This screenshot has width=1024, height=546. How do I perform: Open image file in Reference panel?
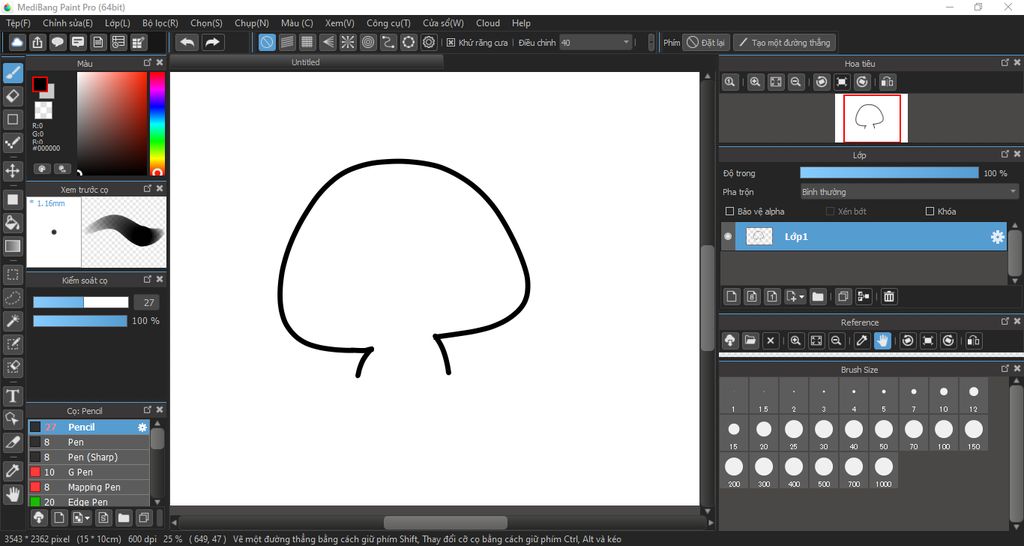[750, 341]
